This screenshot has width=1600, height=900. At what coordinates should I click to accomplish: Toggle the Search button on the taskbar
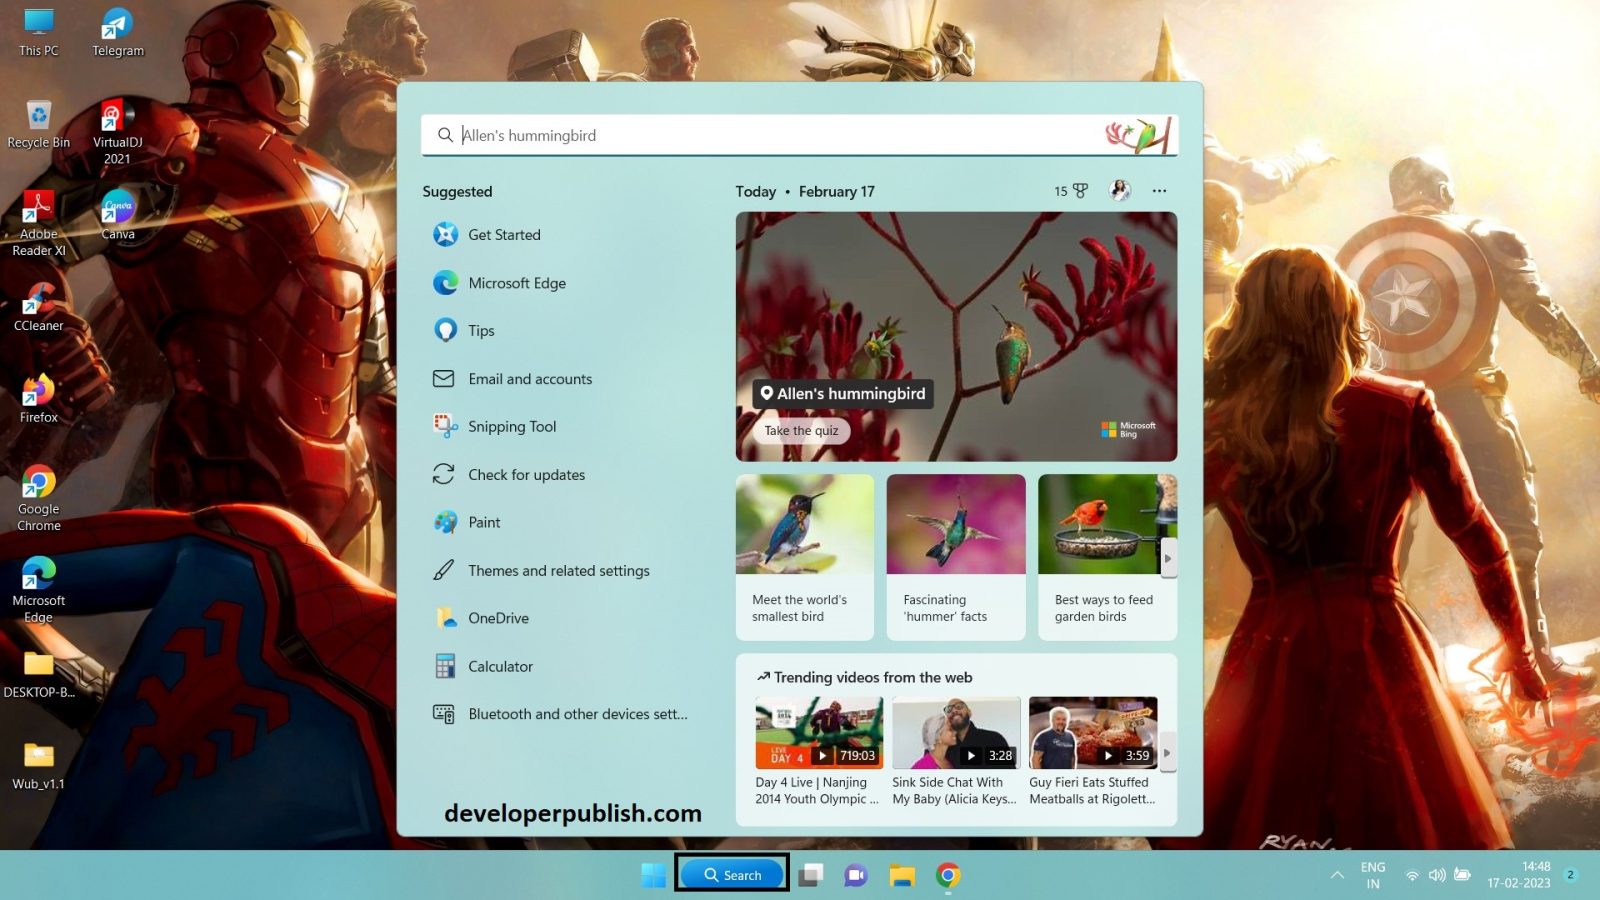(x=732, y=873)
